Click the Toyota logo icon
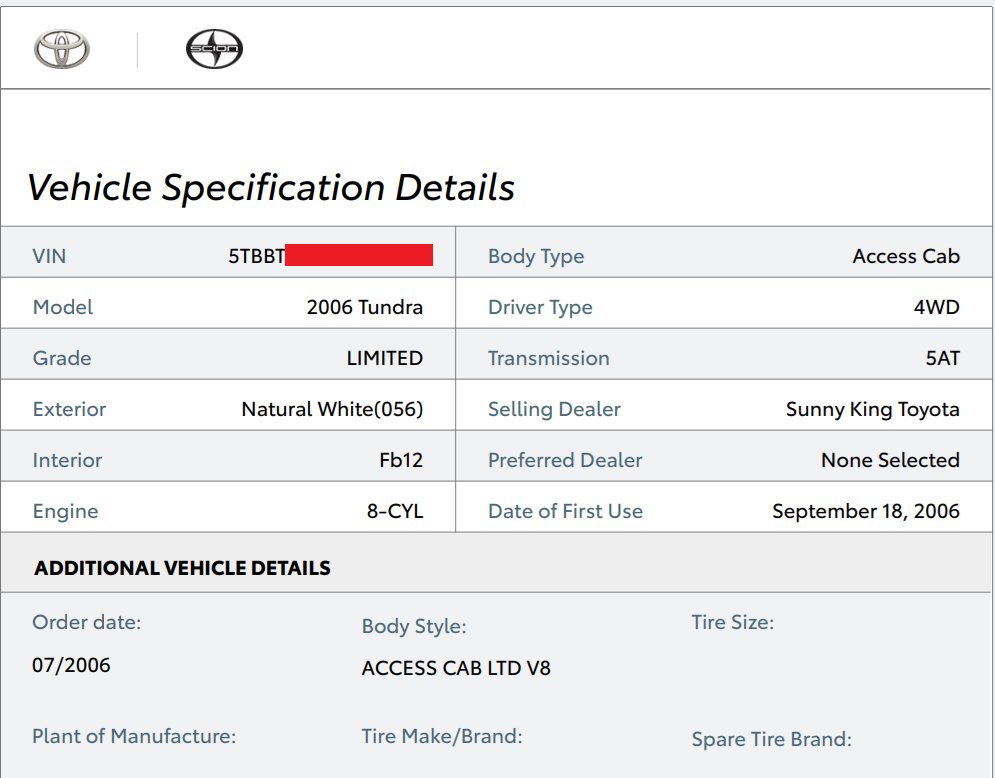This screenshot has width=995, height=778. pos(62,49)
